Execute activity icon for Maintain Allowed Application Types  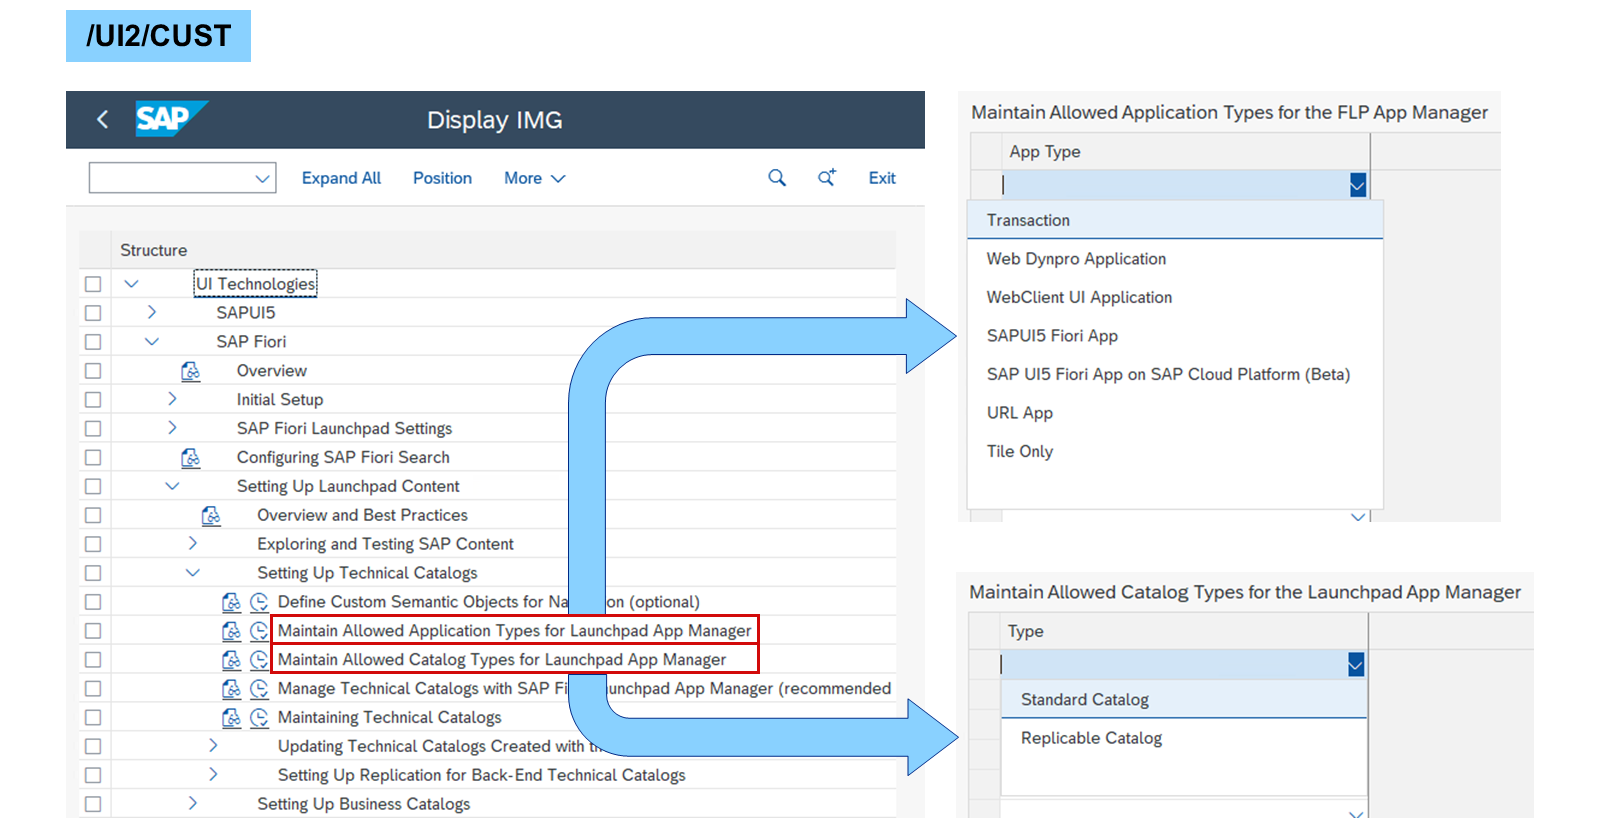tap(259, 631)
